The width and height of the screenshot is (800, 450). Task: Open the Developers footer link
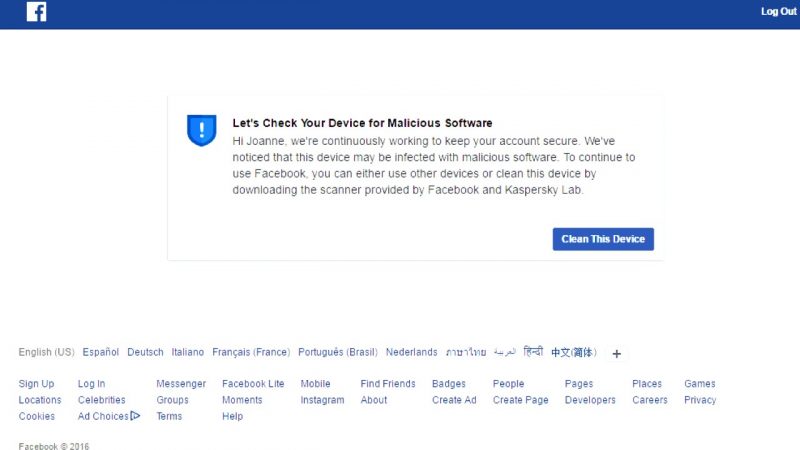(x=590, y=400)
